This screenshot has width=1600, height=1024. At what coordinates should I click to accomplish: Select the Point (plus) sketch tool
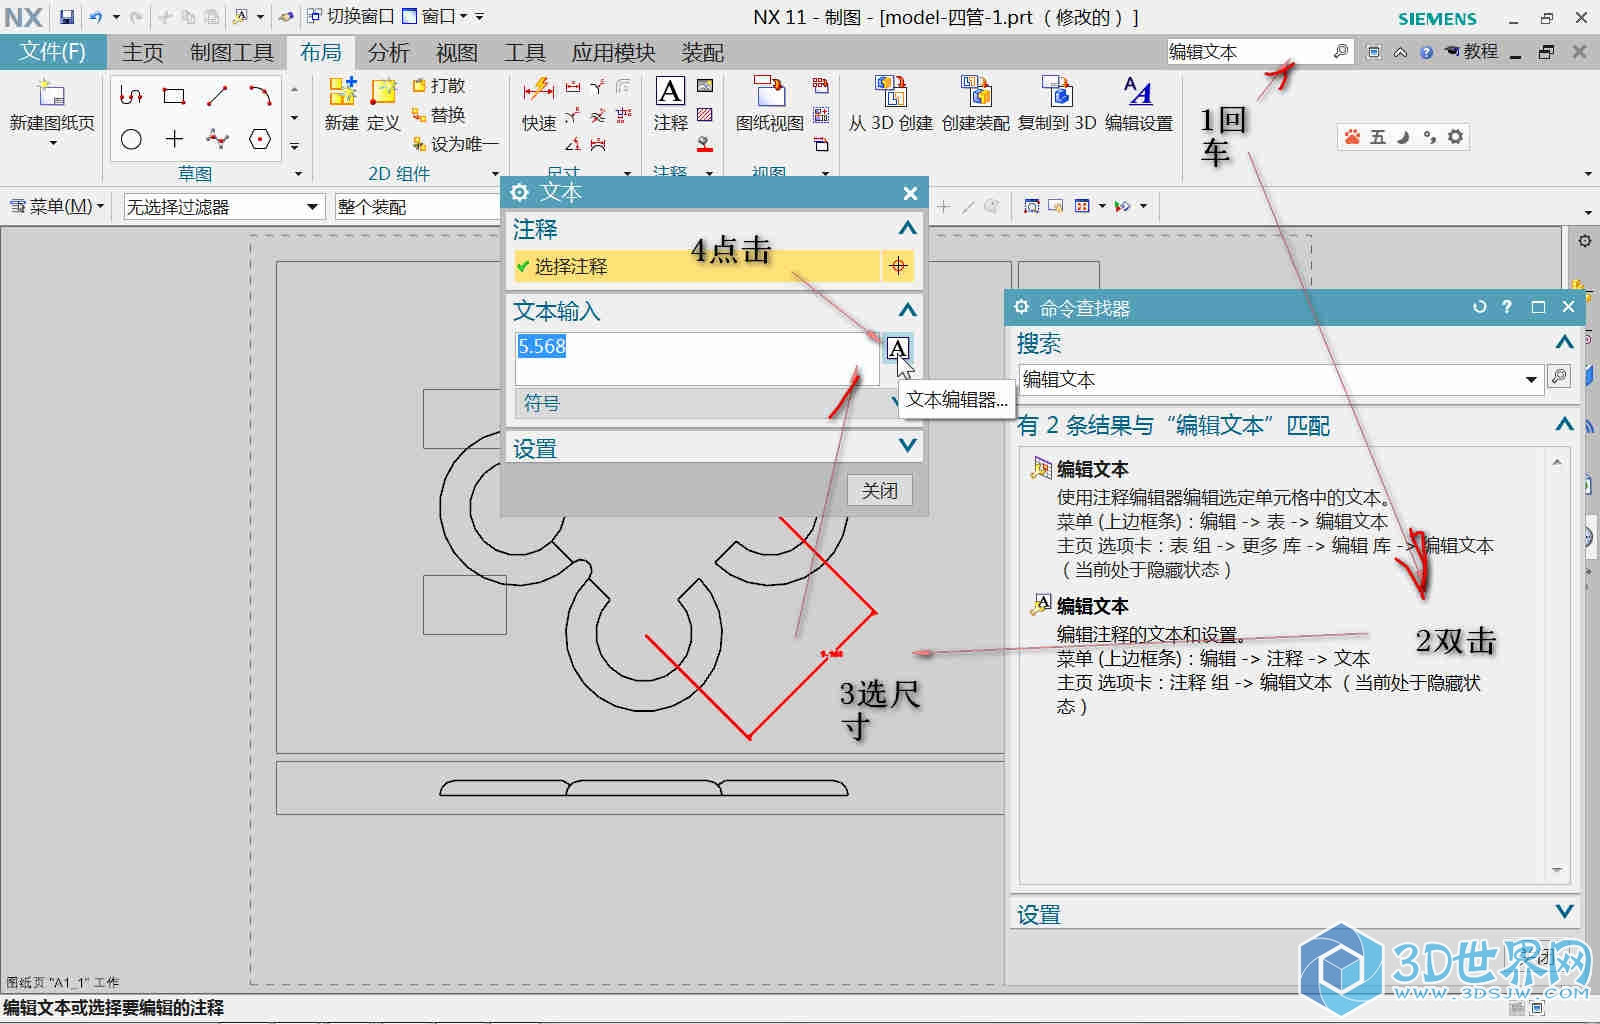click(174, 139)
